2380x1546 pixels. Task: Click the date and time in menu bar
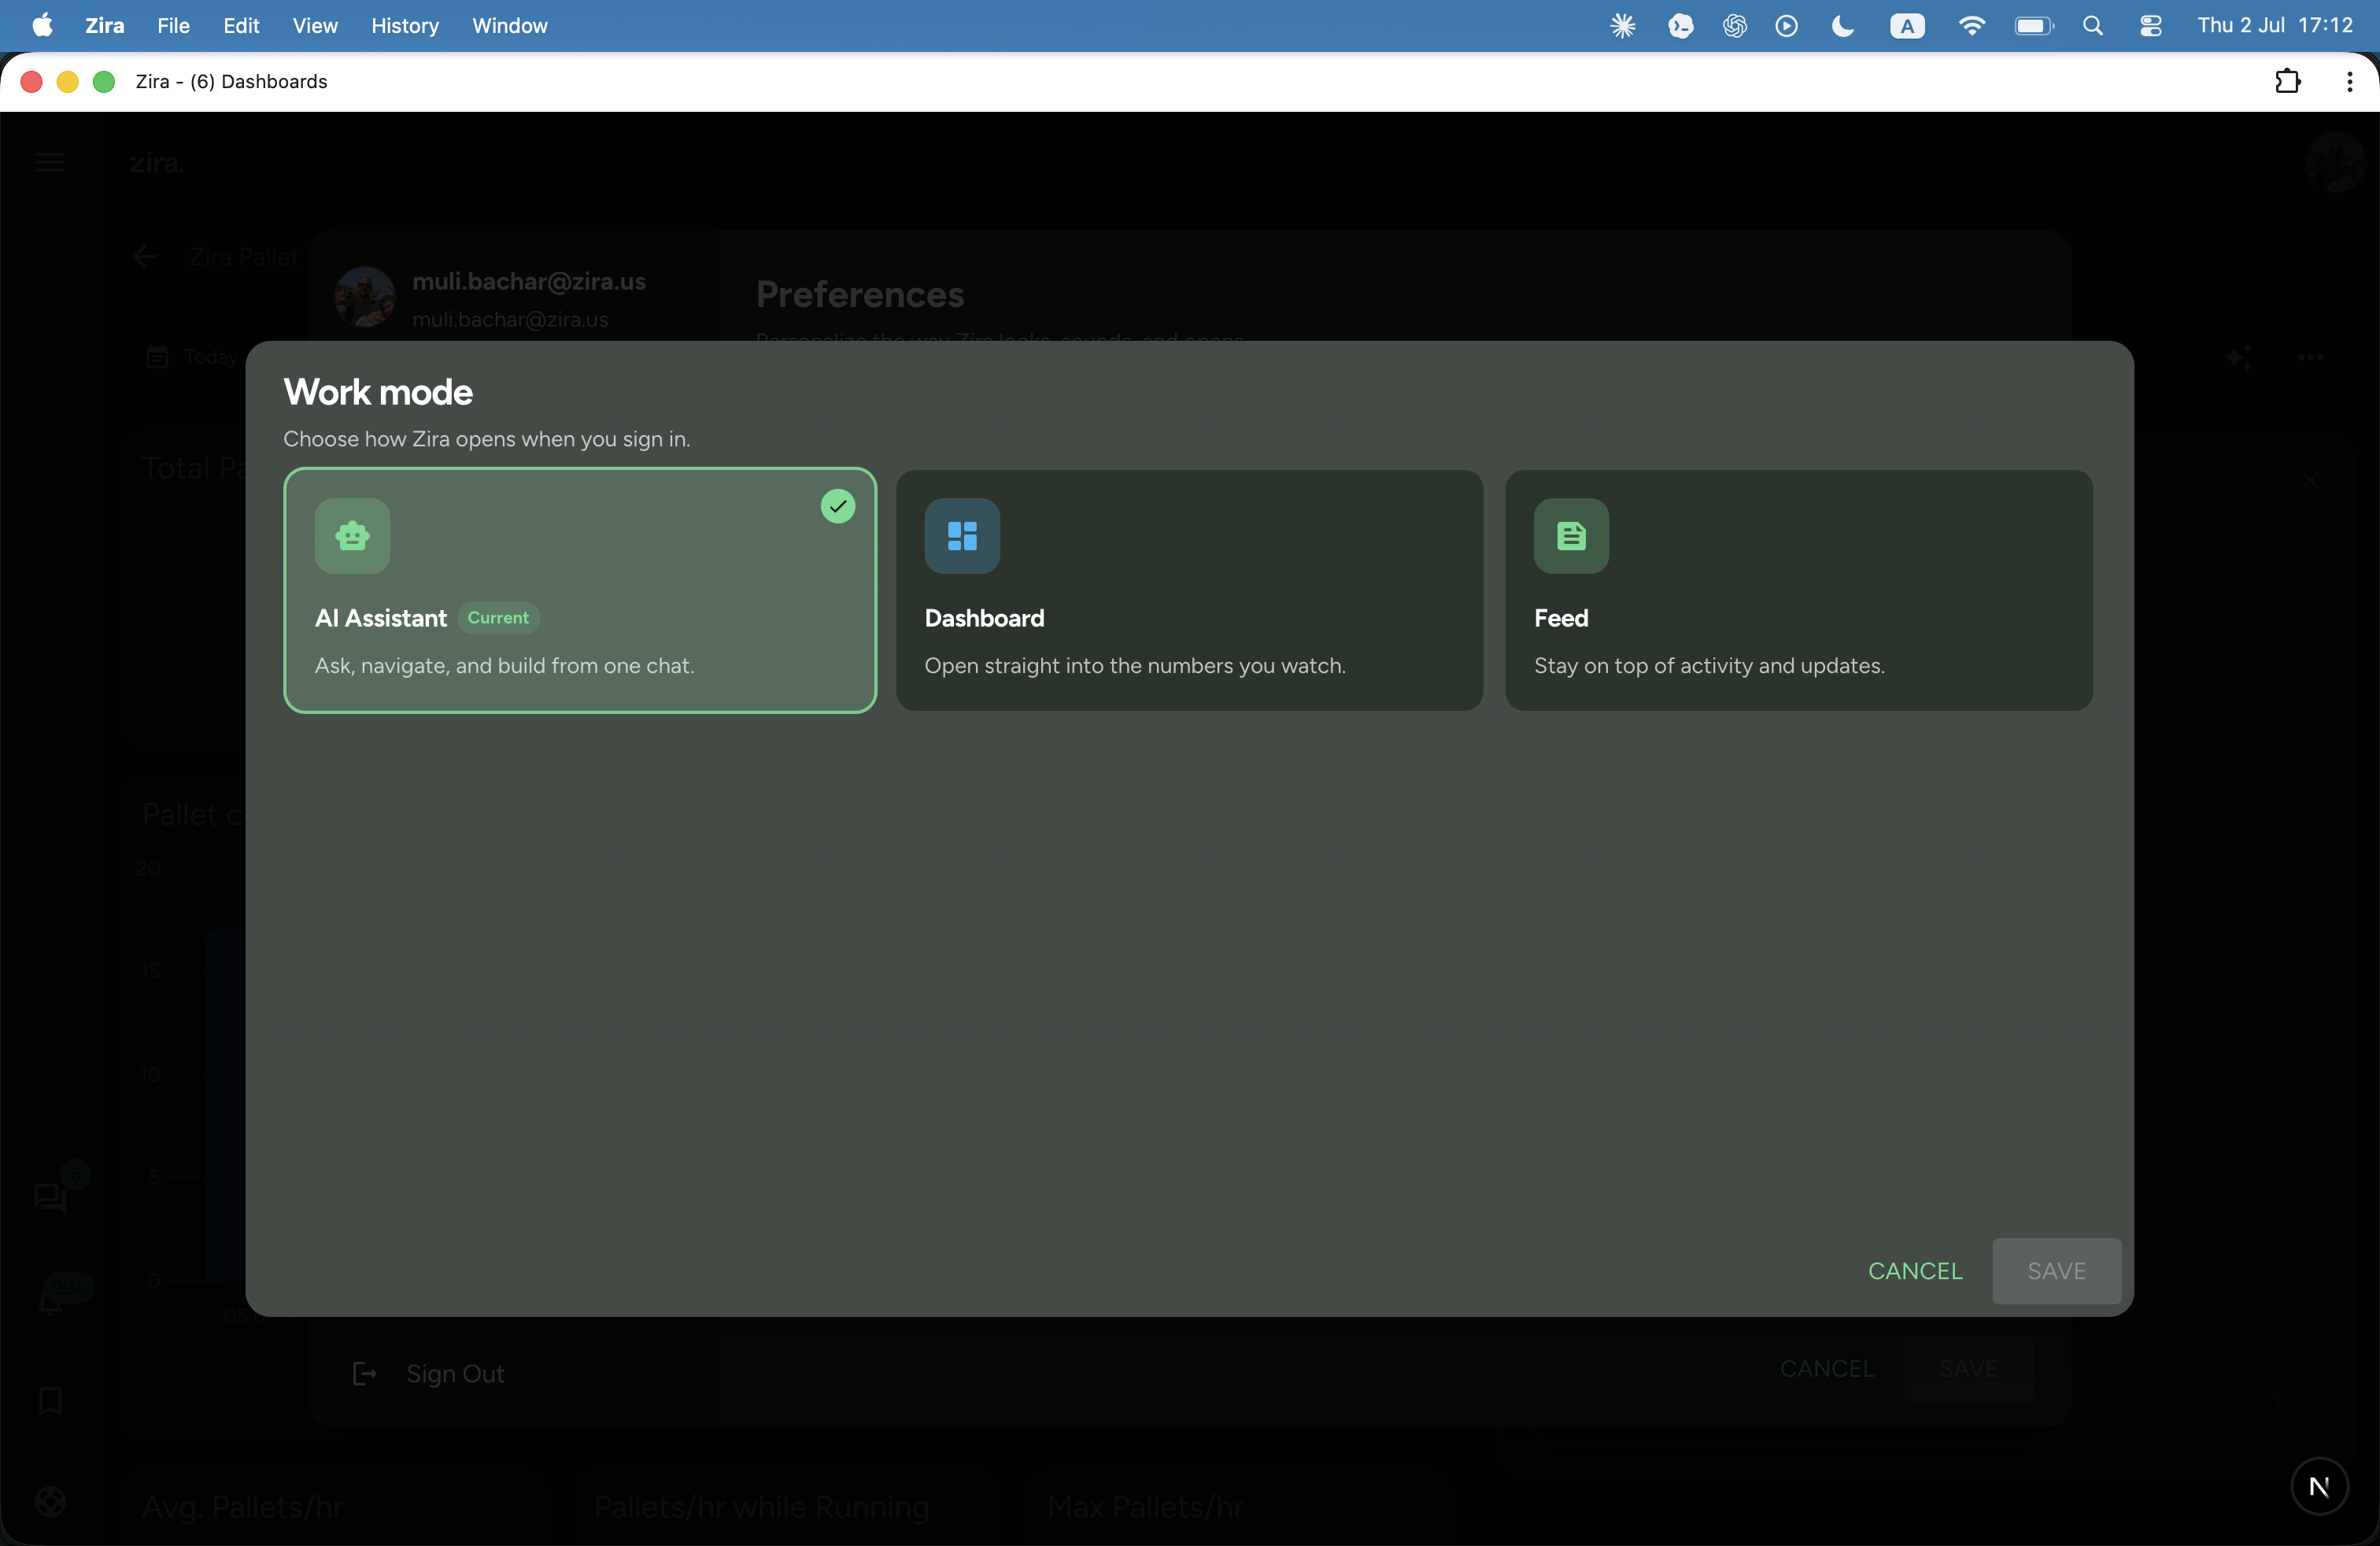click(x=2275, y=25)
